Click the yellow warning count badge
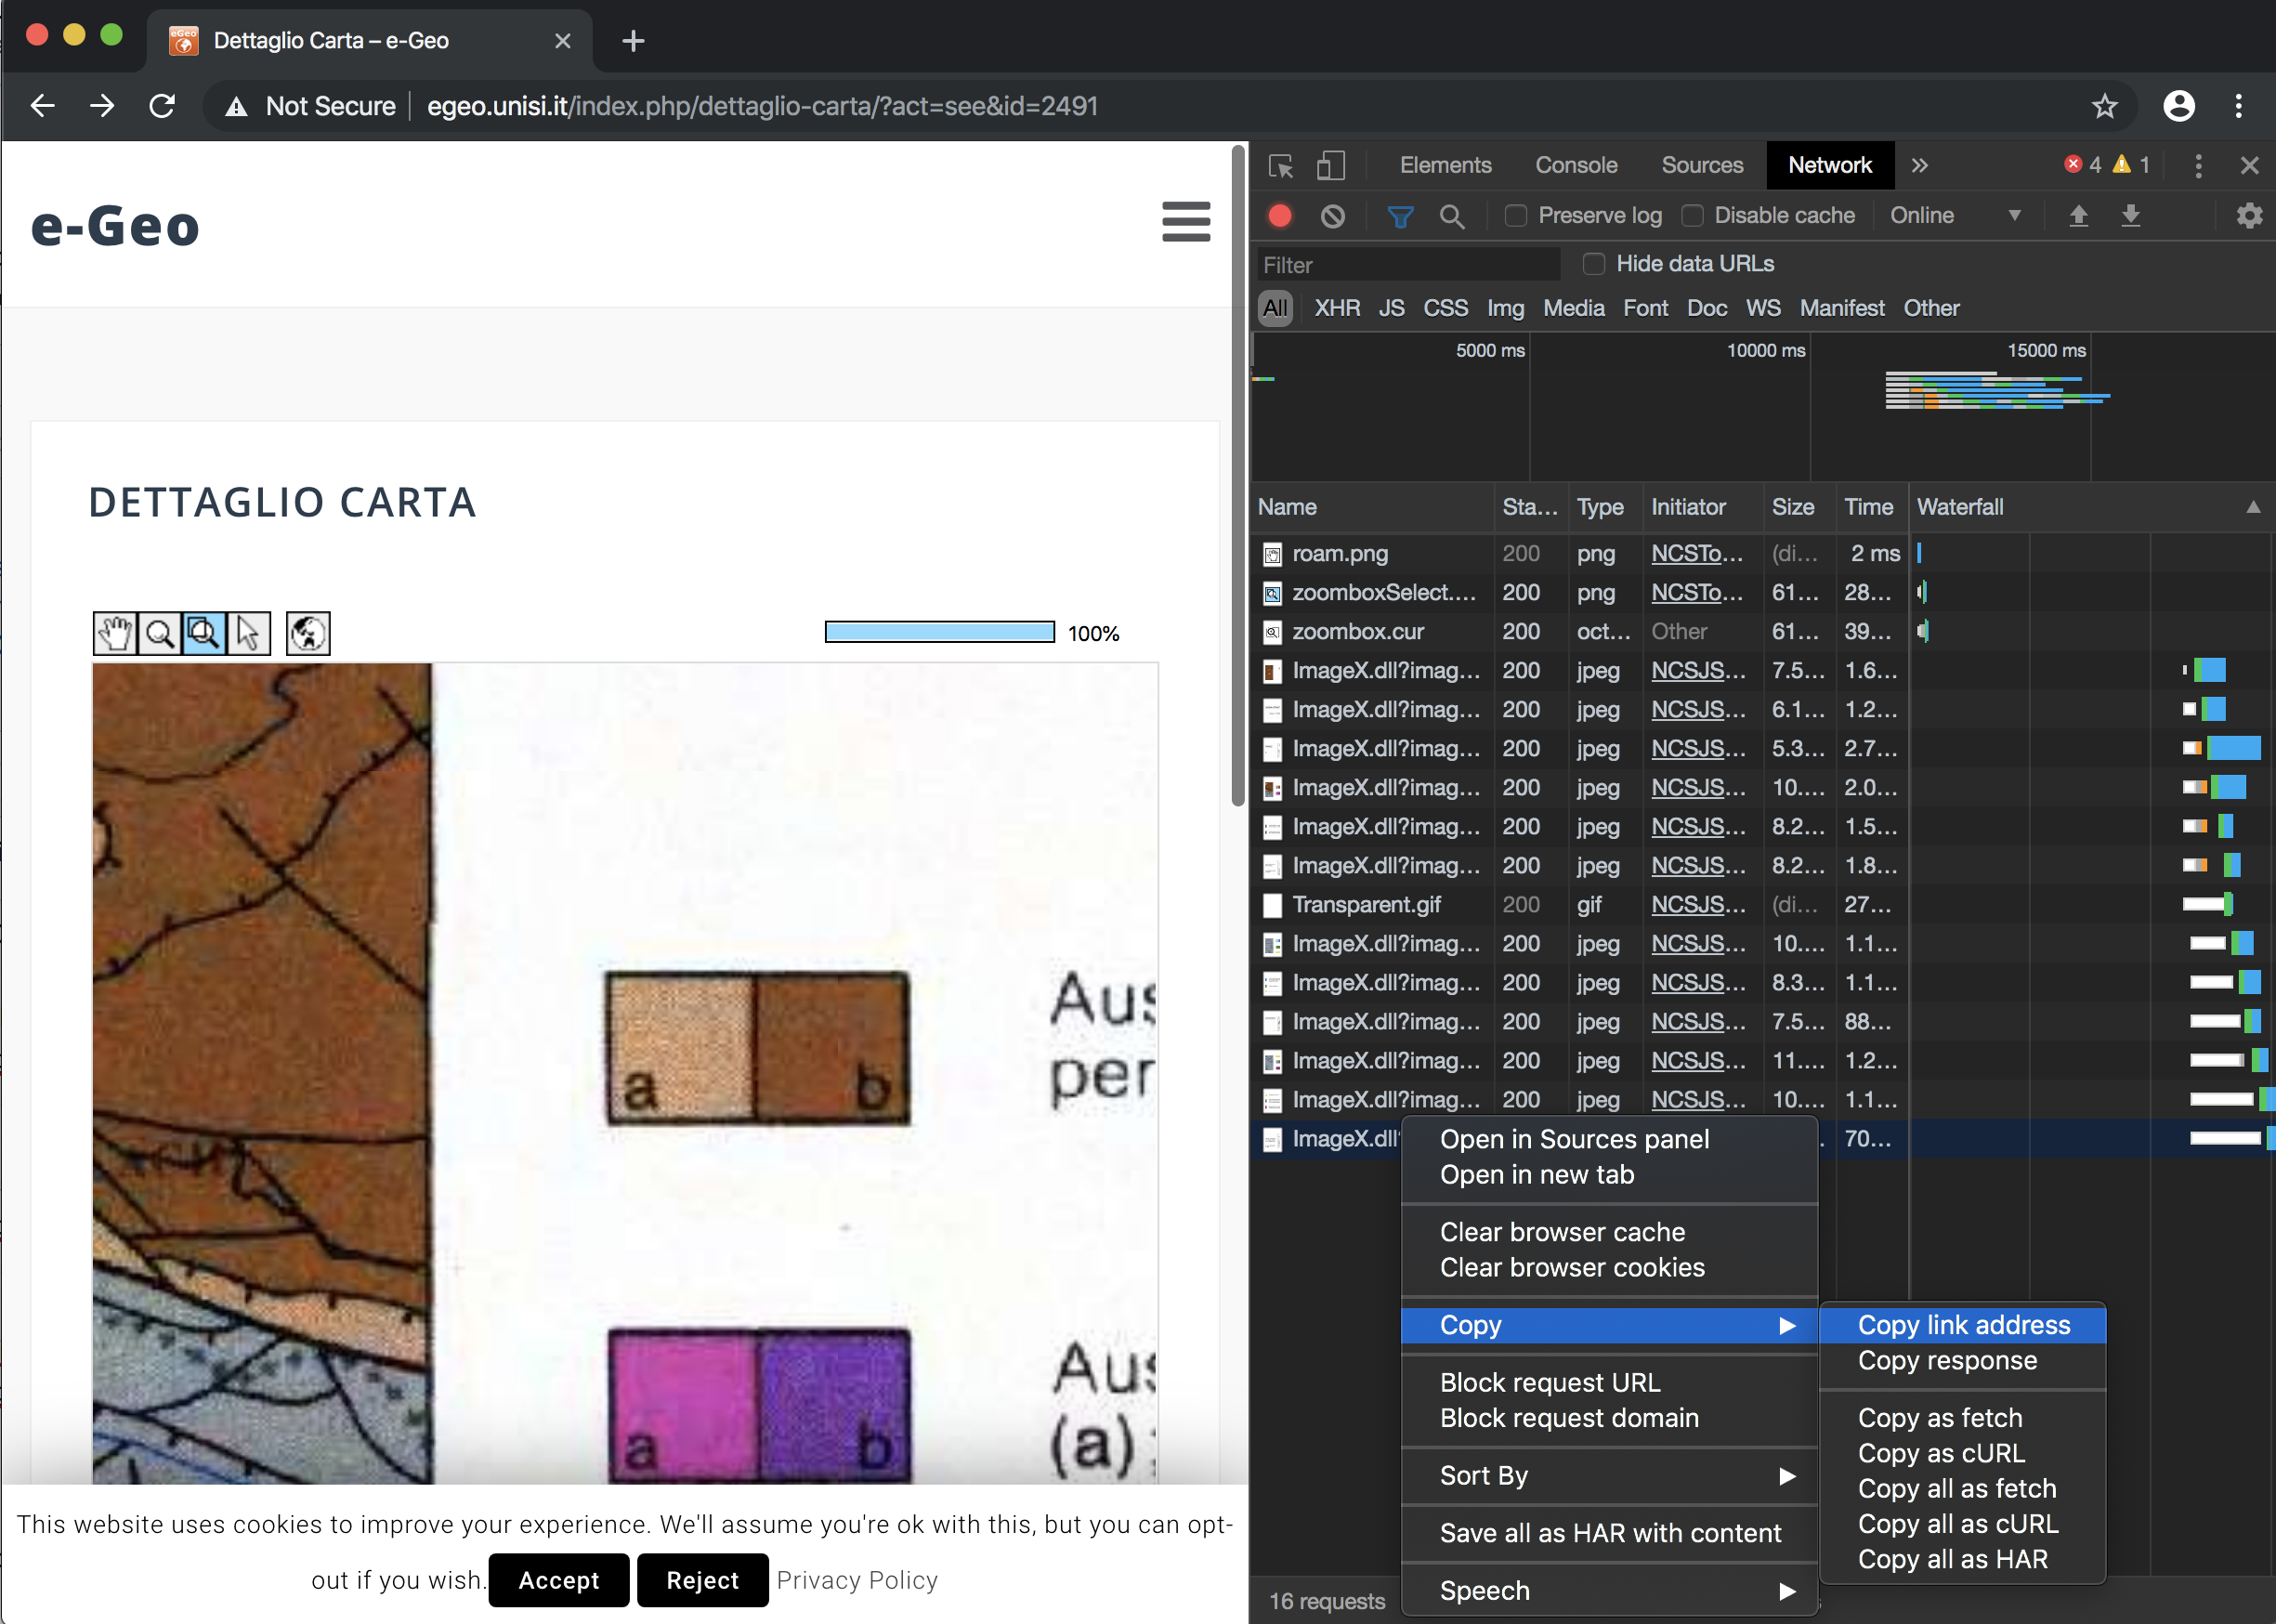The image size is (2276, 1624). (x=2131, y=165)
